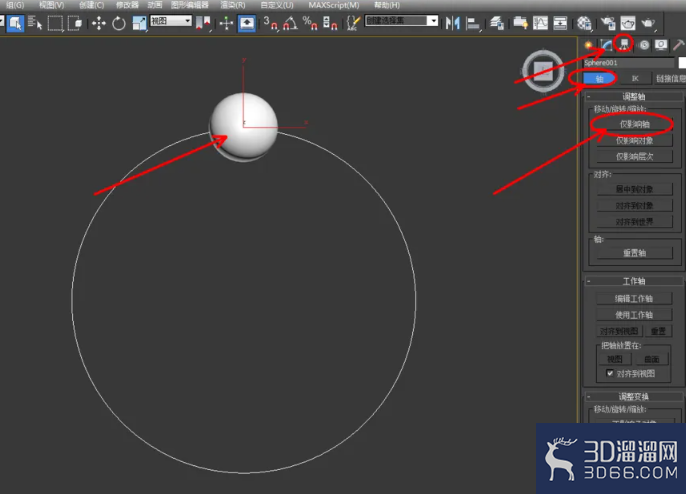This screenshot has width=686, height=494.
Task: Open the 自定义(U) menu
Action: point(277,5)
